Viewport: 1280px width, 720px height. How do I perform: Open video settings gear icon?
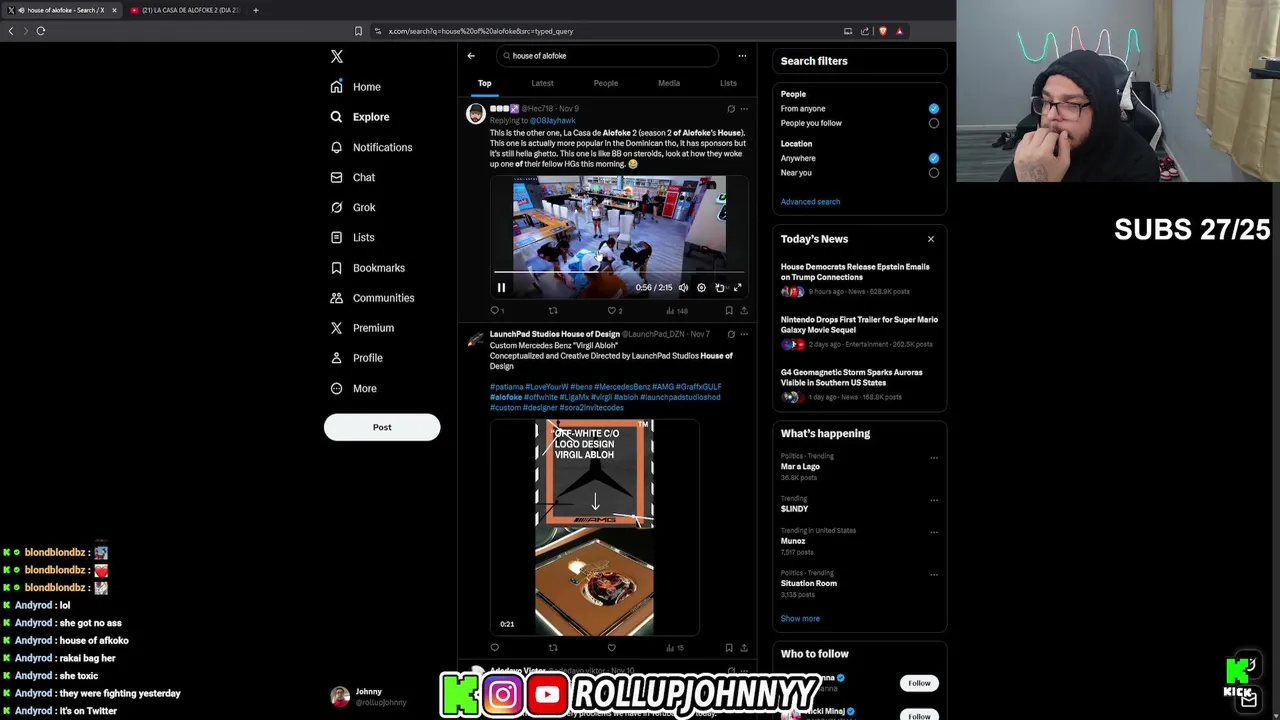pyautogui.click(x=701, y=288)
